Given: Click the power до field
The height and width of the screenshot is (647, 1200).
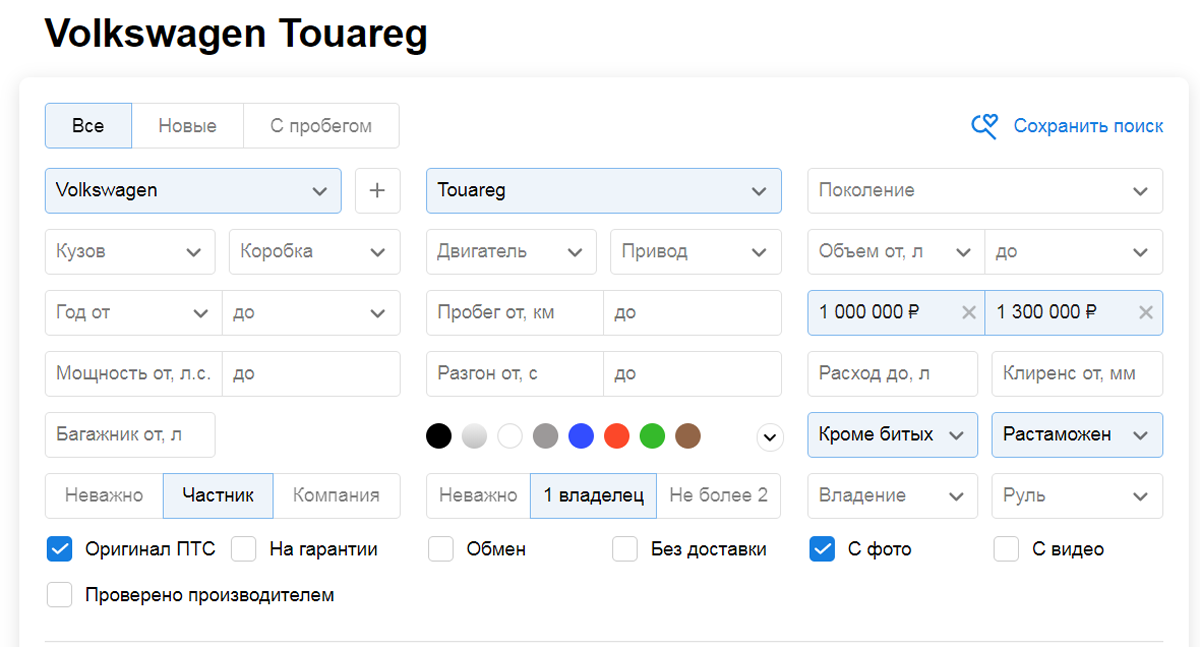Looking at the screenshot, I should (311, 374).
